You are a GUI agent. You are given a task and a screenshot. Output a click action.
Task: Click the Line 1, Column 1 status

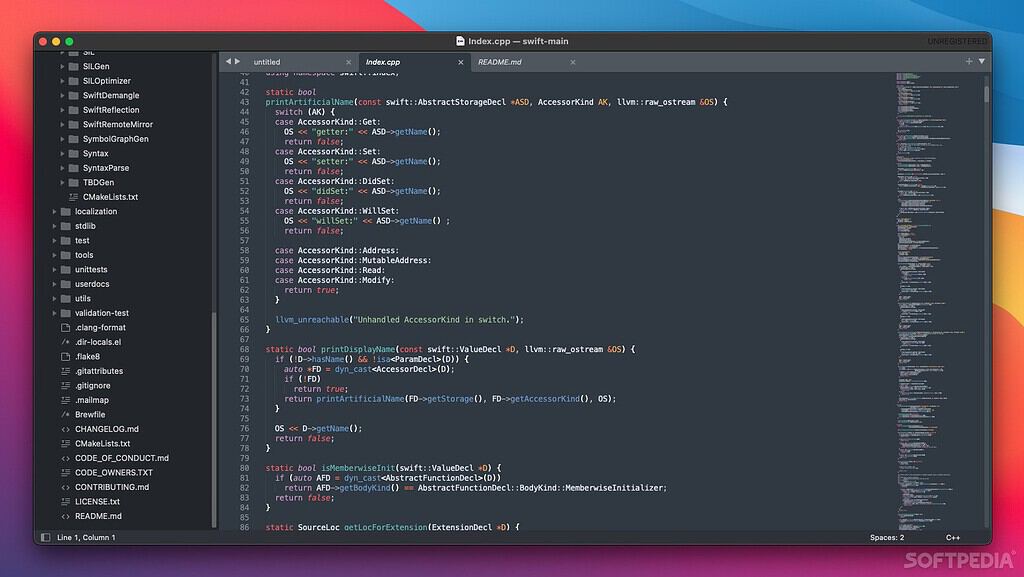pyautogui.click(x=86, y=537)
